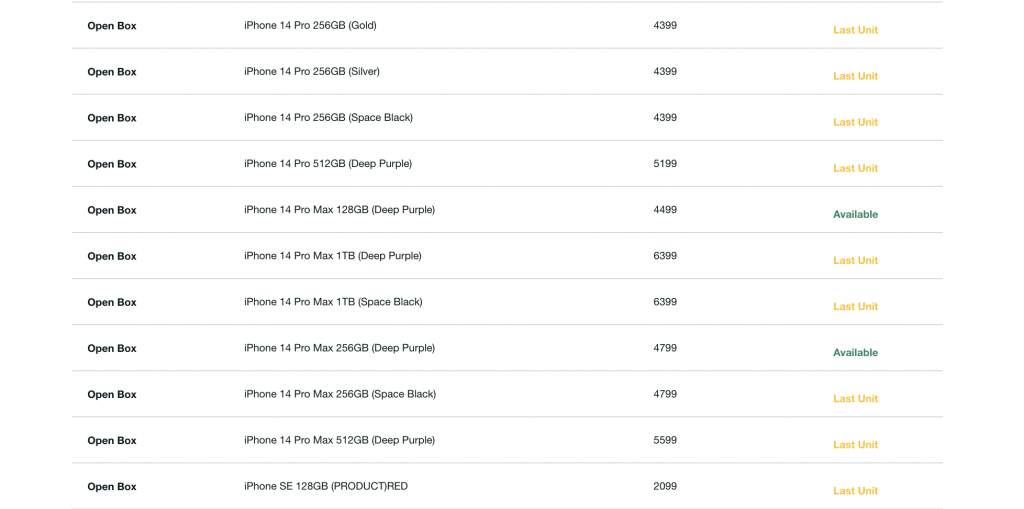The width and height of the screenshot is (1024, 509).
Task: Click the 4499 price value
Action: pyautogui.click(x=665, y=210)
